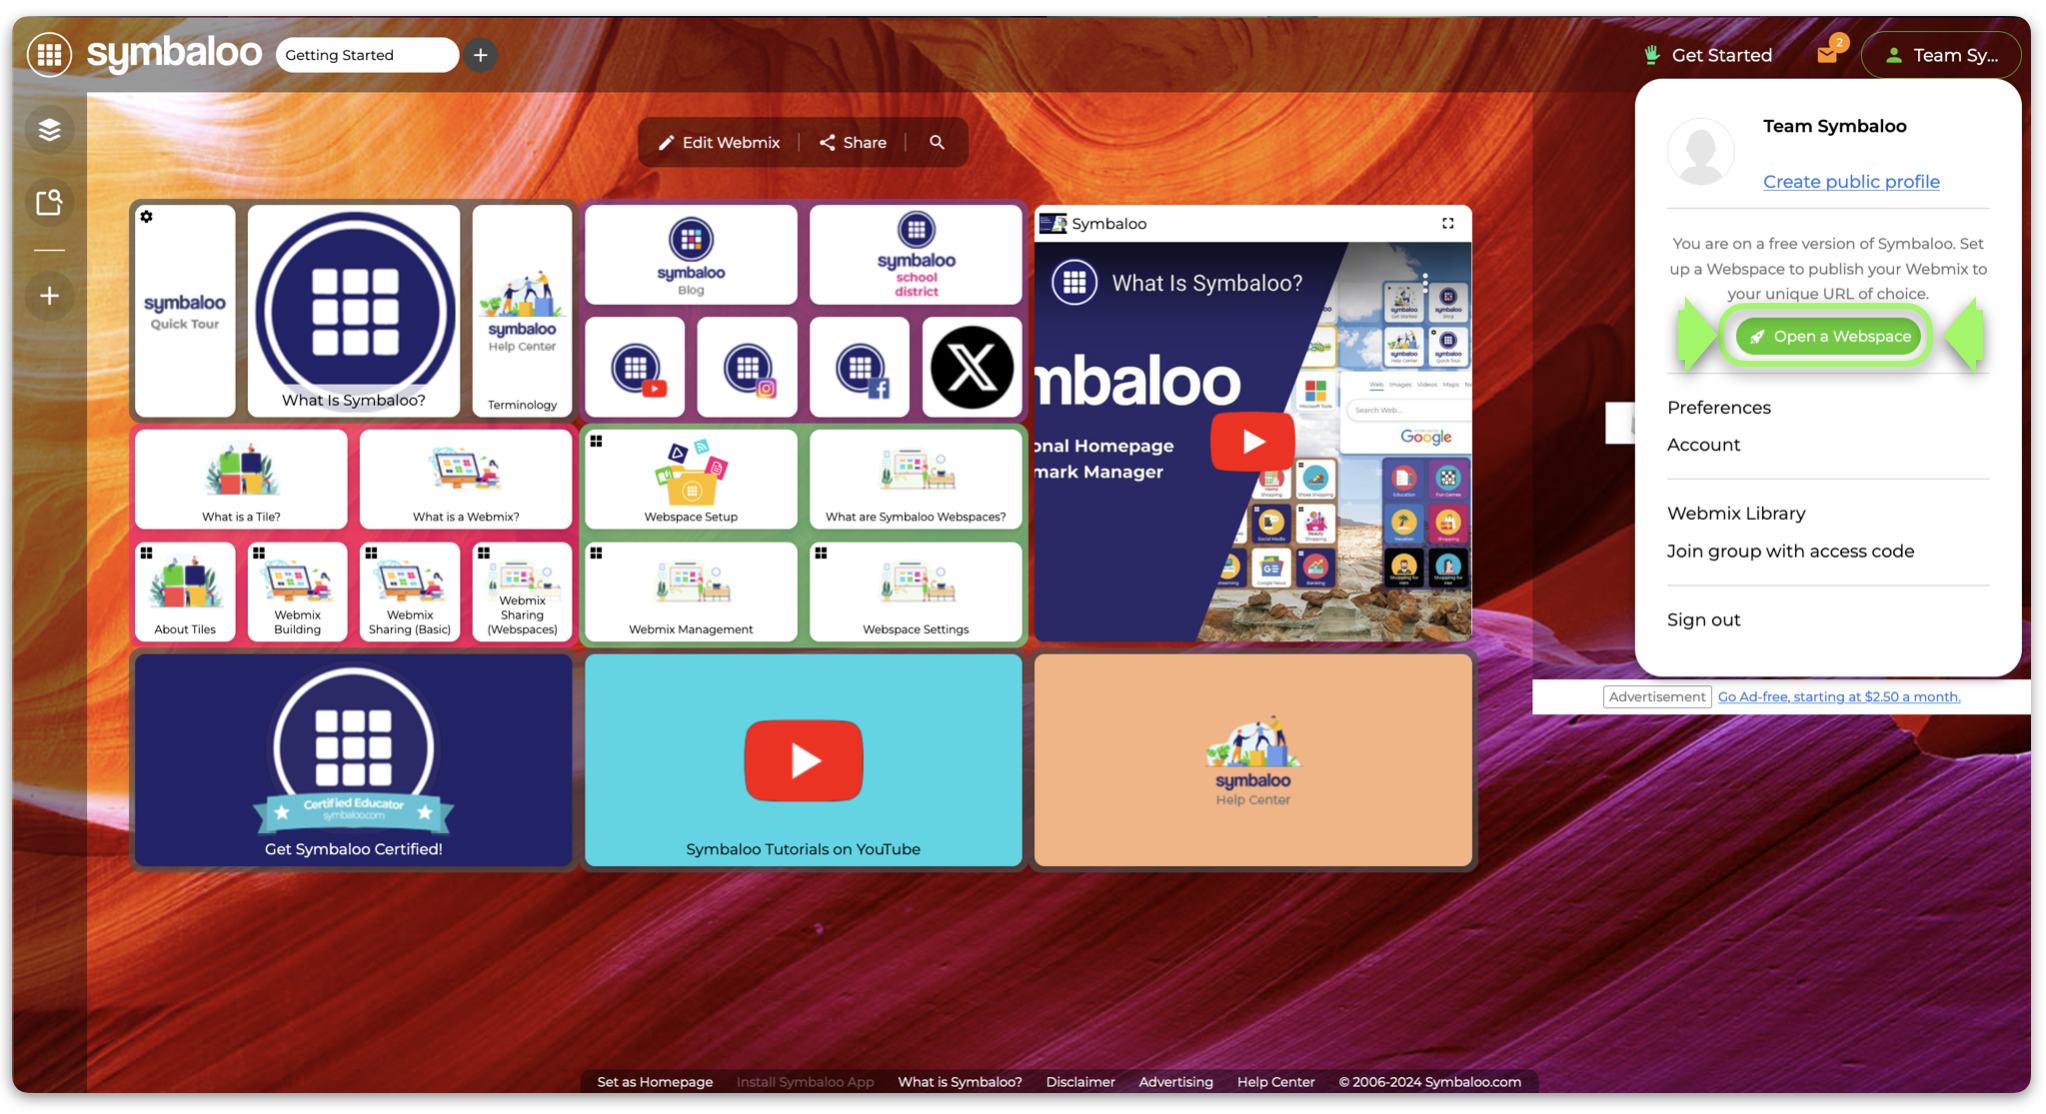The height and width of the screenshot is (1114, 2046).
Task: Open the What is a Tile? tile
Action: [x=241, y=479]
